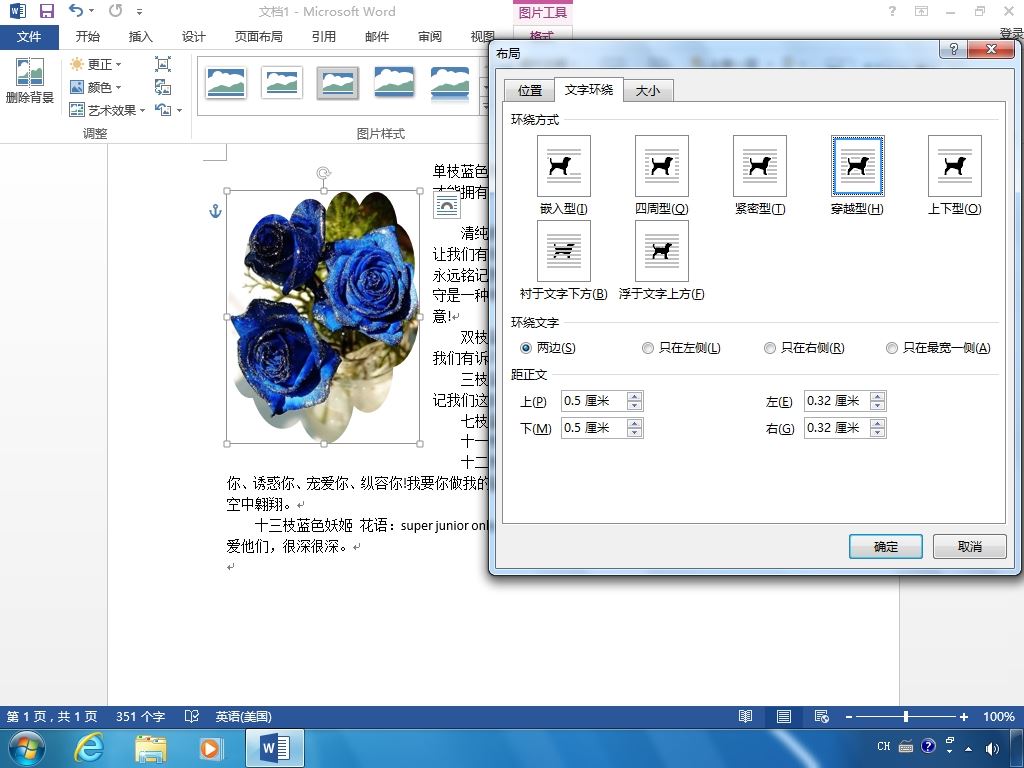1024x768 pixels.
Task: Click the Change Picture icon
Action: [163, 87]
